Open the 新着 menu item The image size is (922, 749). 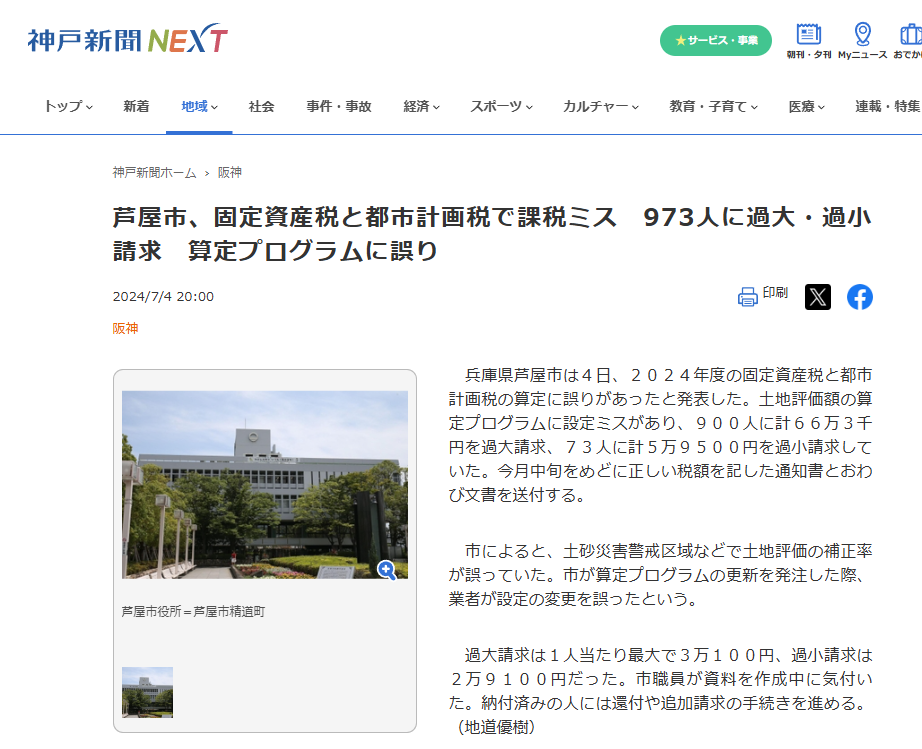(136, 106)
